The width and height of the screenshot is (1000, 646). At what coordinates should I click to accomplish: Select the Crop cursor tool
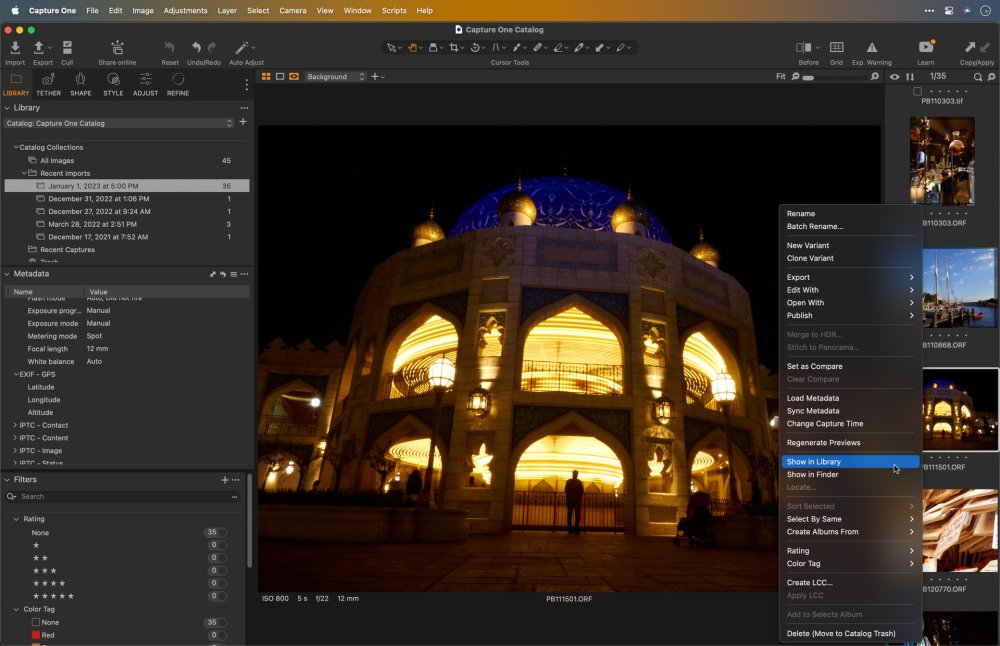[455, 47]
